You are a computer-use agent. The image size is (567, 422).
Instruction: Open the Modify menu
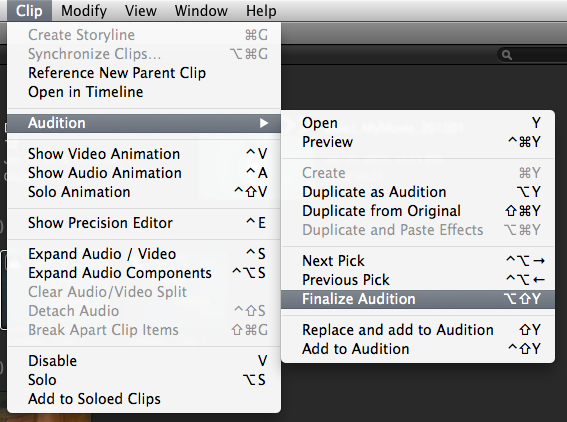84,10
